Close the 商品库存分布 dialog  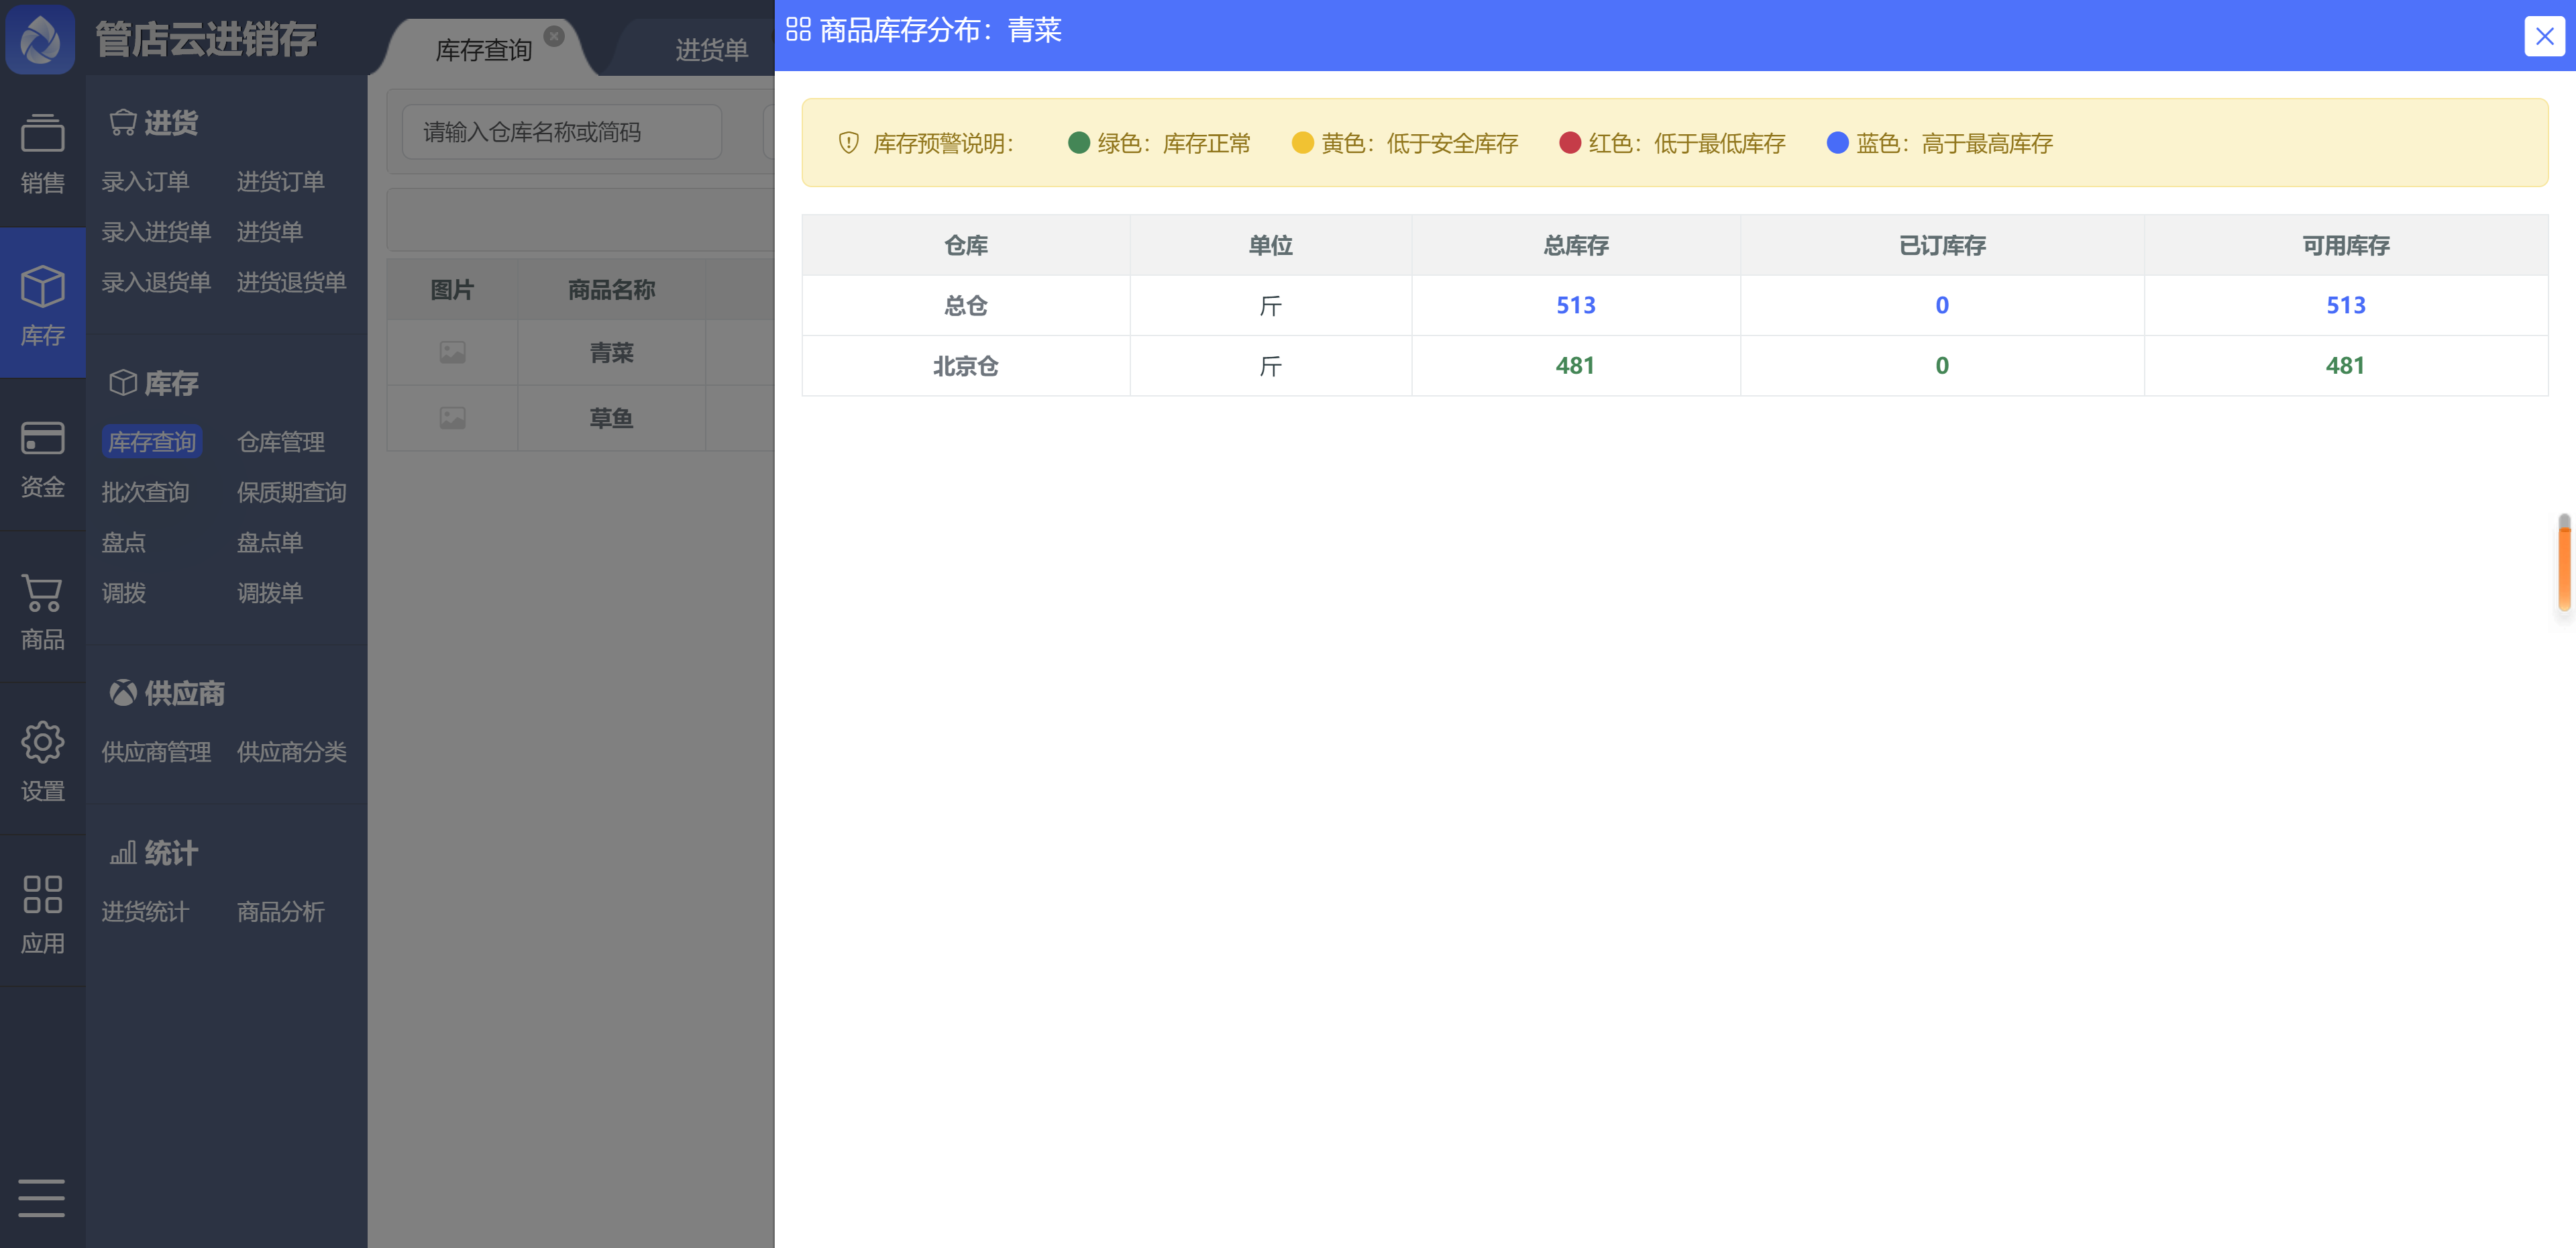tap(2544, 36)
